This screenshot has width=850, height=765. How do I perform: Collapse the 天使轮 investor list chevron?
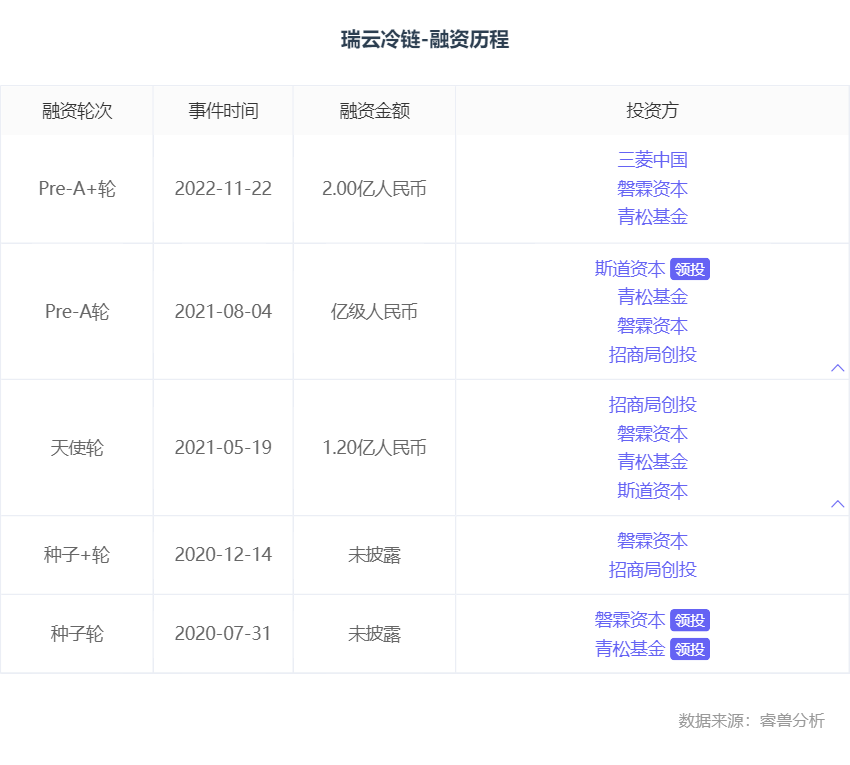coord(838,504)
